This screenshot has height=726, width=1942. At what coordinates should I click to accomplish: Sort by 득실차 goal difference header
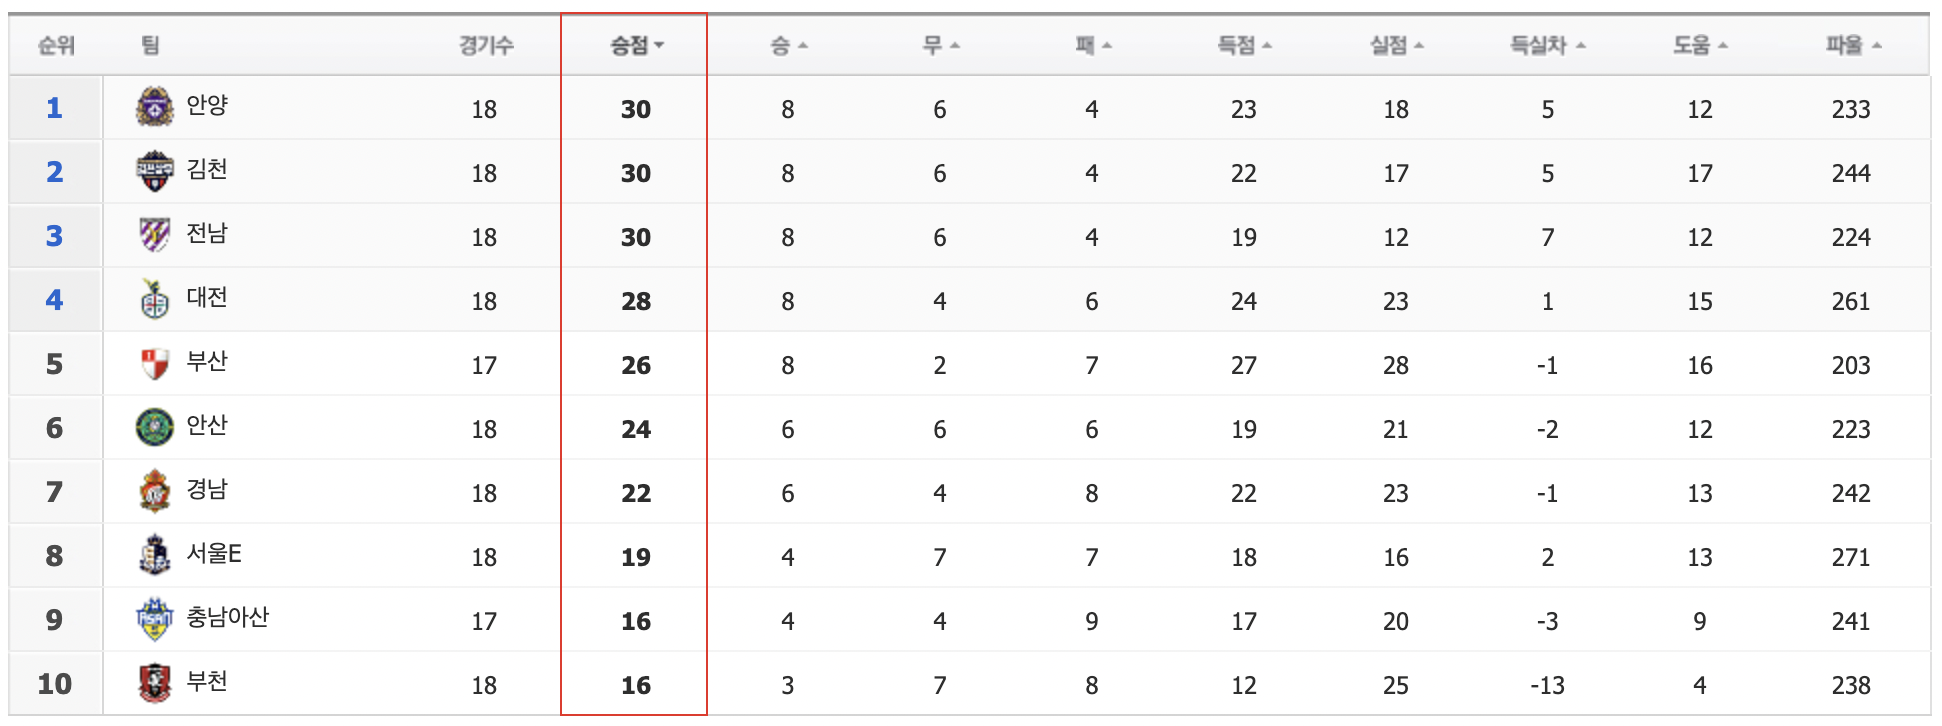pos(1547,45)
